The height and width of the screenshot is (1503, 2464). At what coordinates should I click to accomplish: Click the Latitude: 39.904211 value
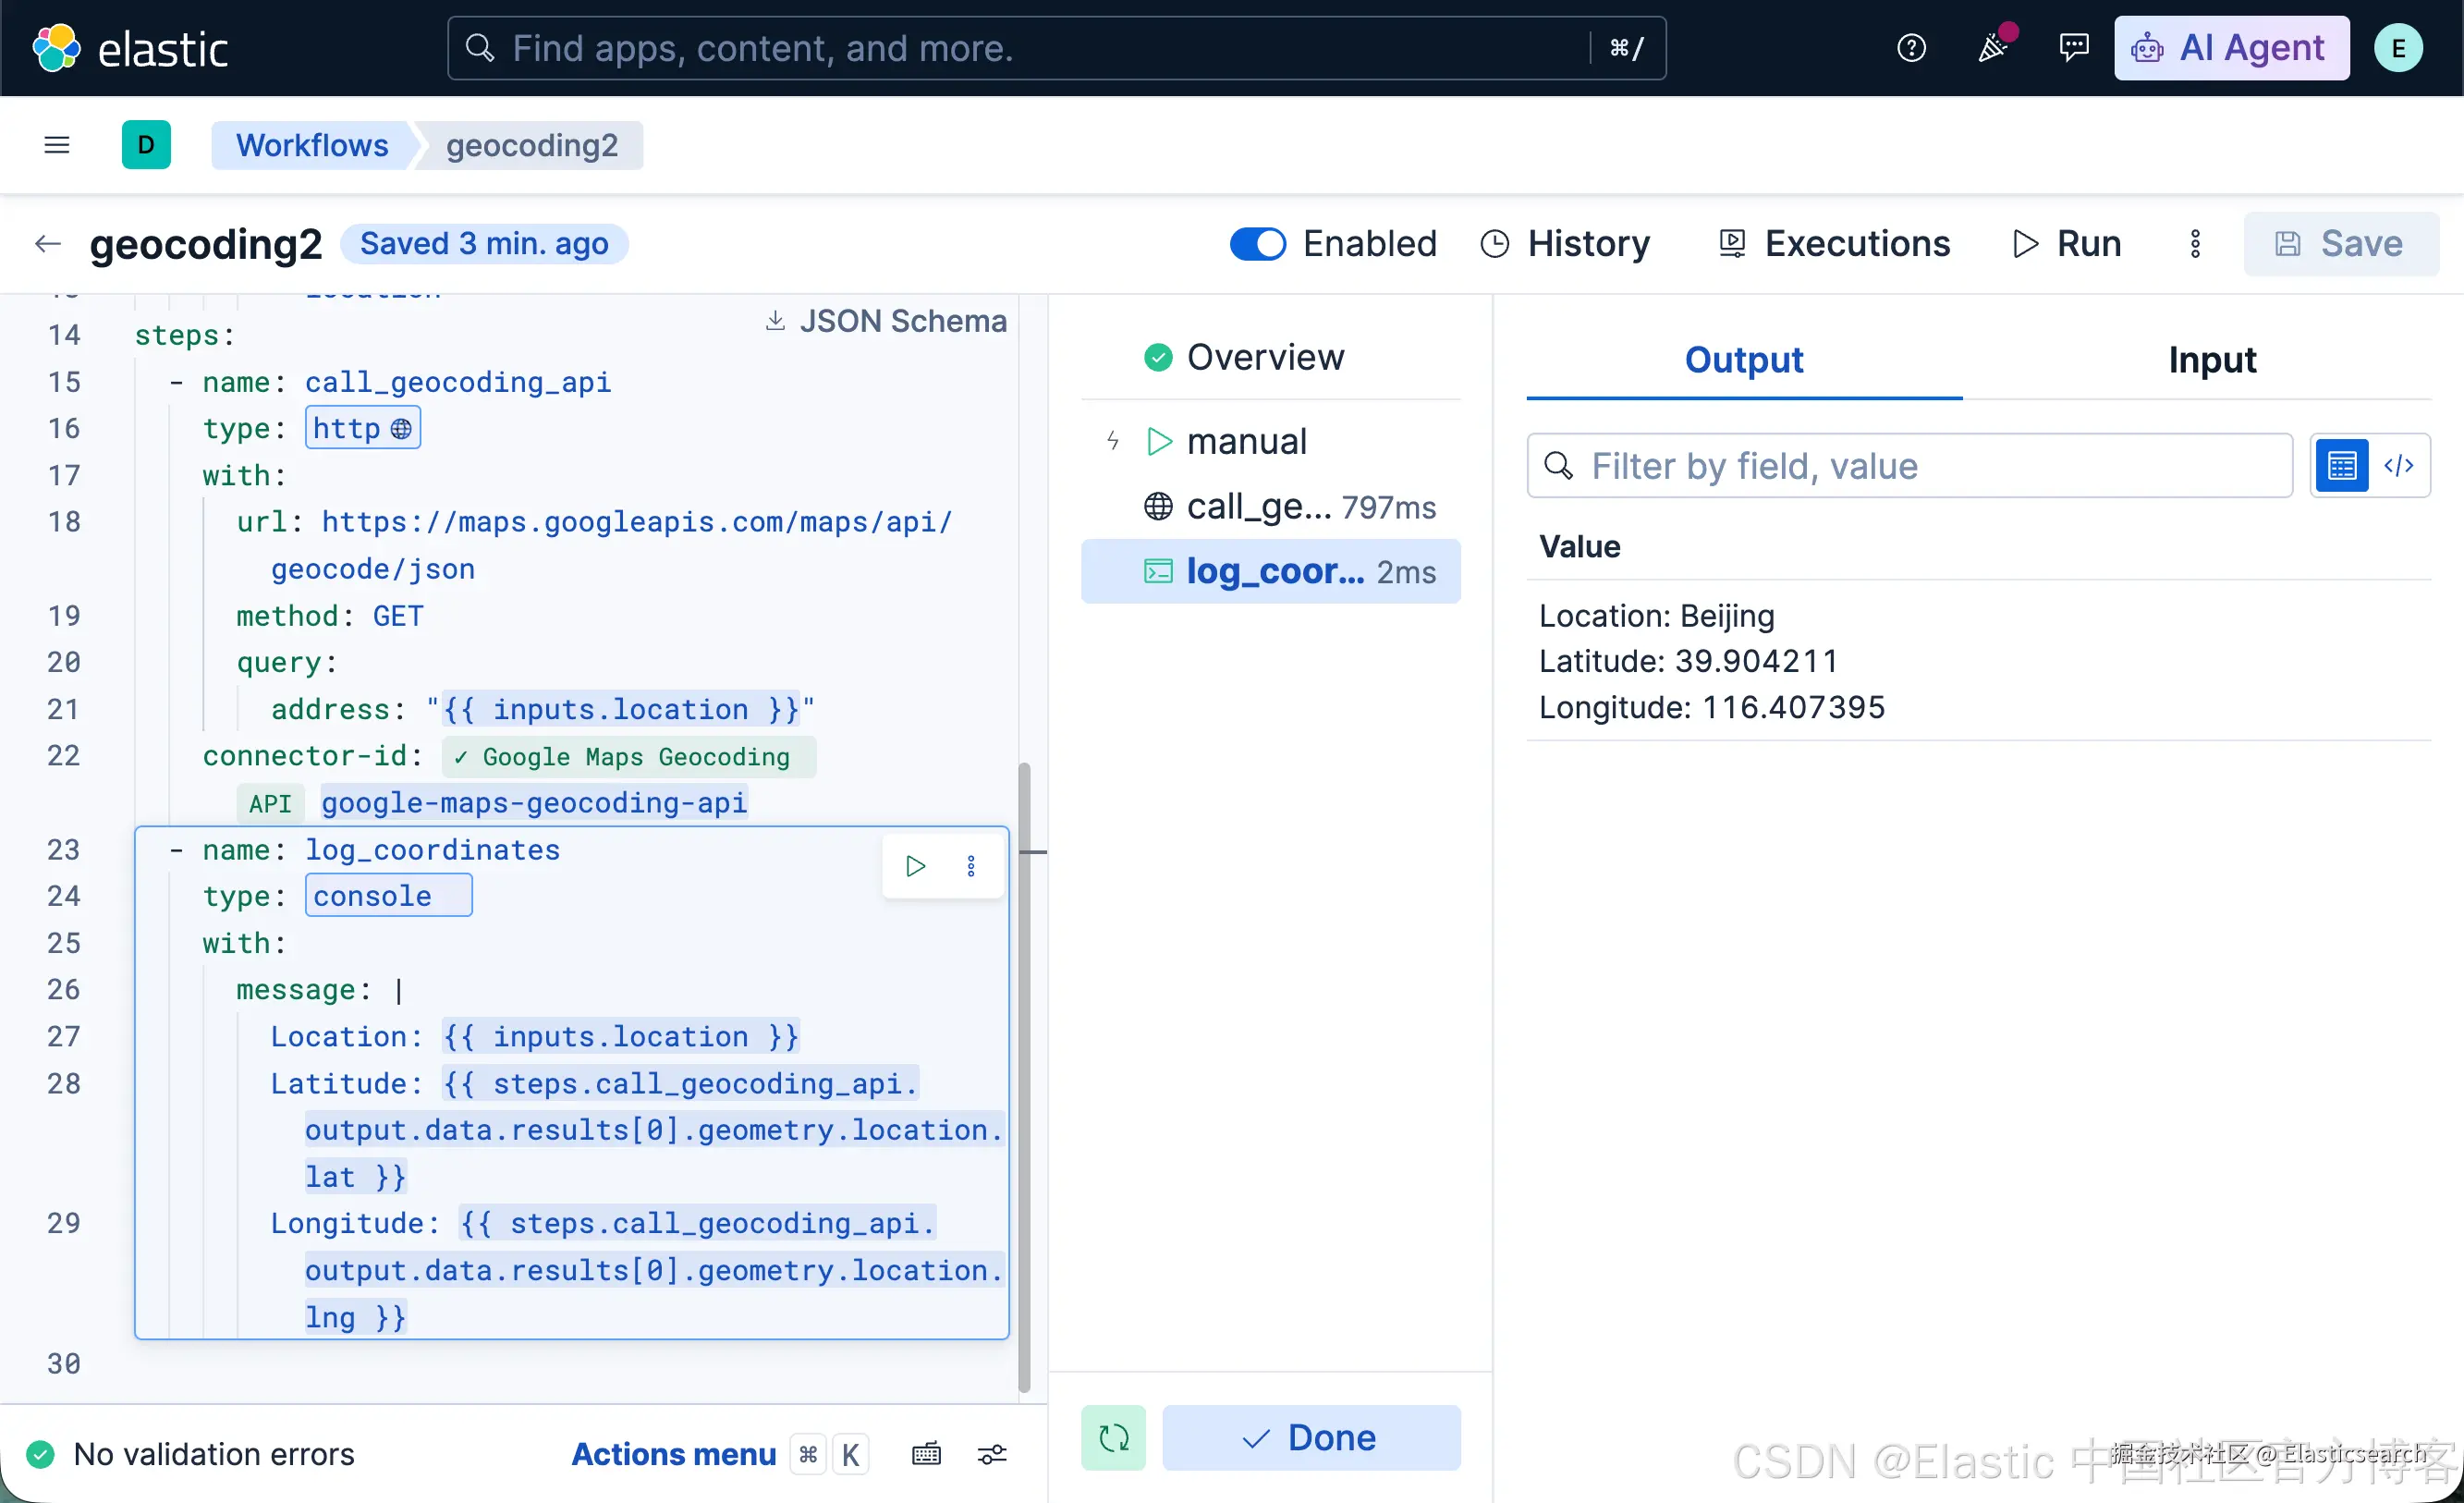1688,661
